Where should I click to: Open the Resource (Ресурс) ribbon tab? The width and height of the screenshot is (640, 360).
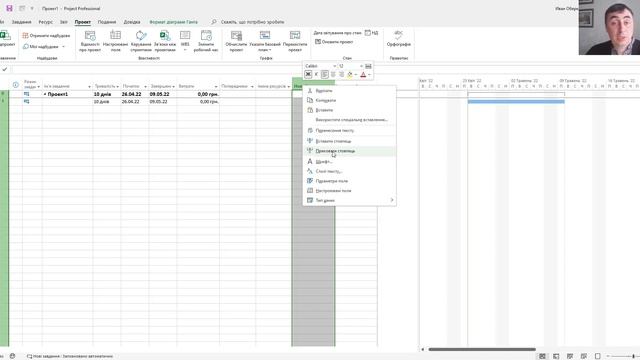(45, 22)
